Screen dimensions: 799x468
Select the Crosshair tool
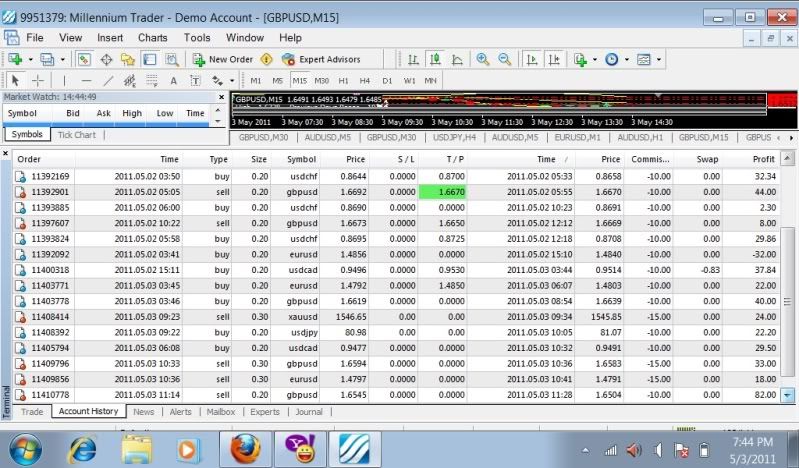pyautogui.click(x=38, y=81)
